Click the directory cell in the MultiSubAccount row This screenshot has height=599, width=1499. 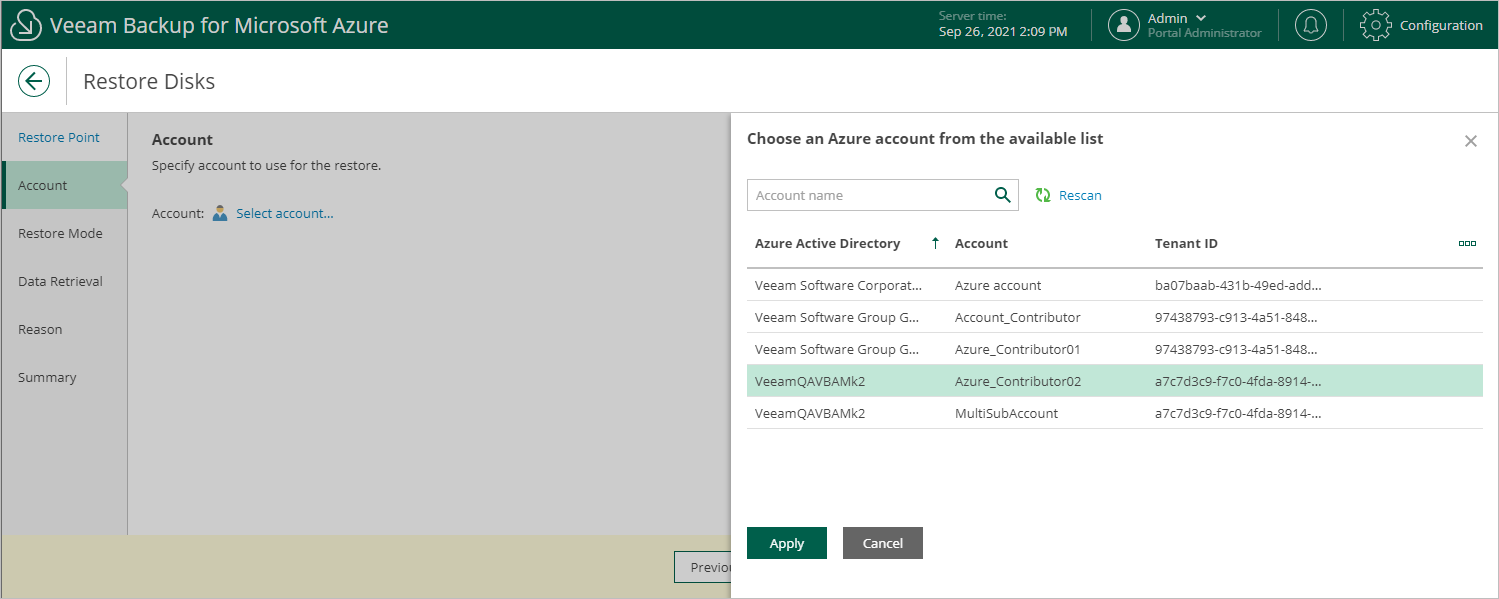click(810, 413)
